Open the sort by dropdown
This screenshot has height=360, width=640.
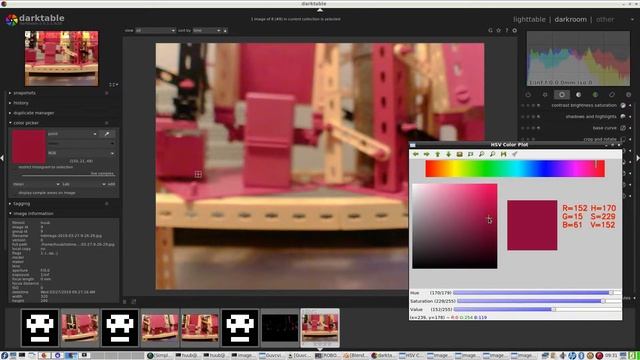tap(207, 31)
